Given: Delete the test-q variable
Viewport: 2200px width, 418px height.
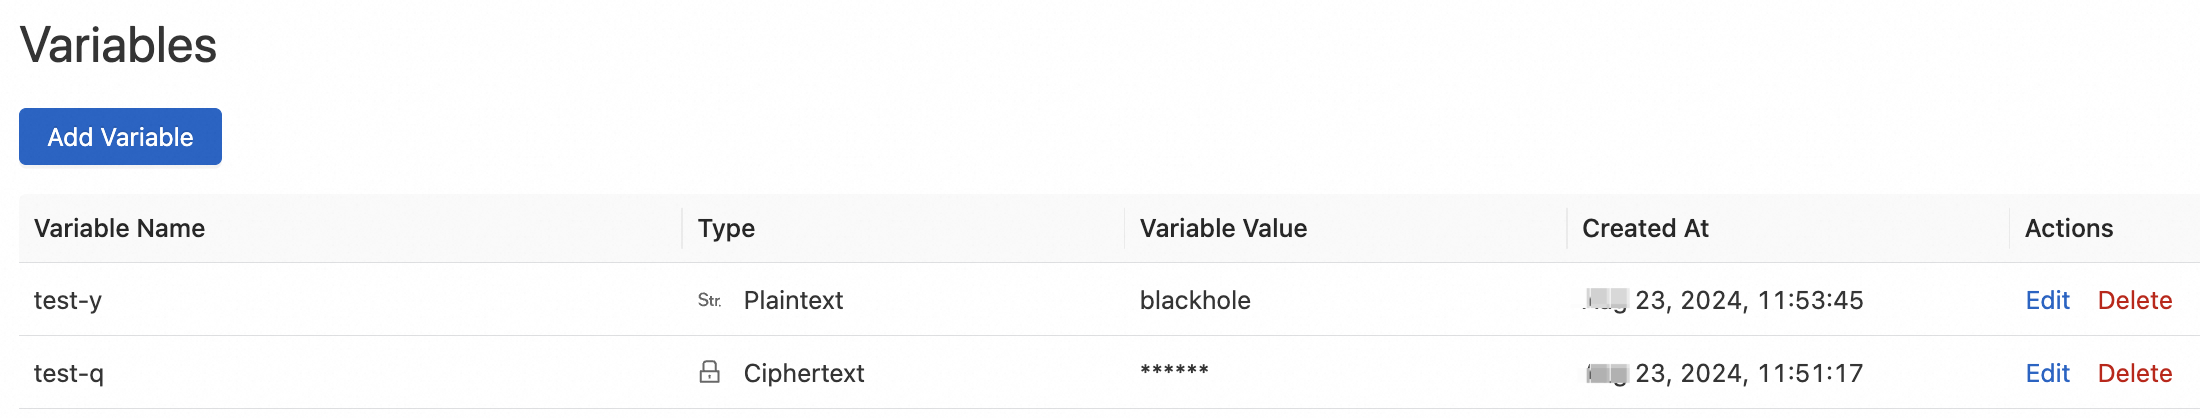Looking at the screenshot, I should tap(2134, 373).
